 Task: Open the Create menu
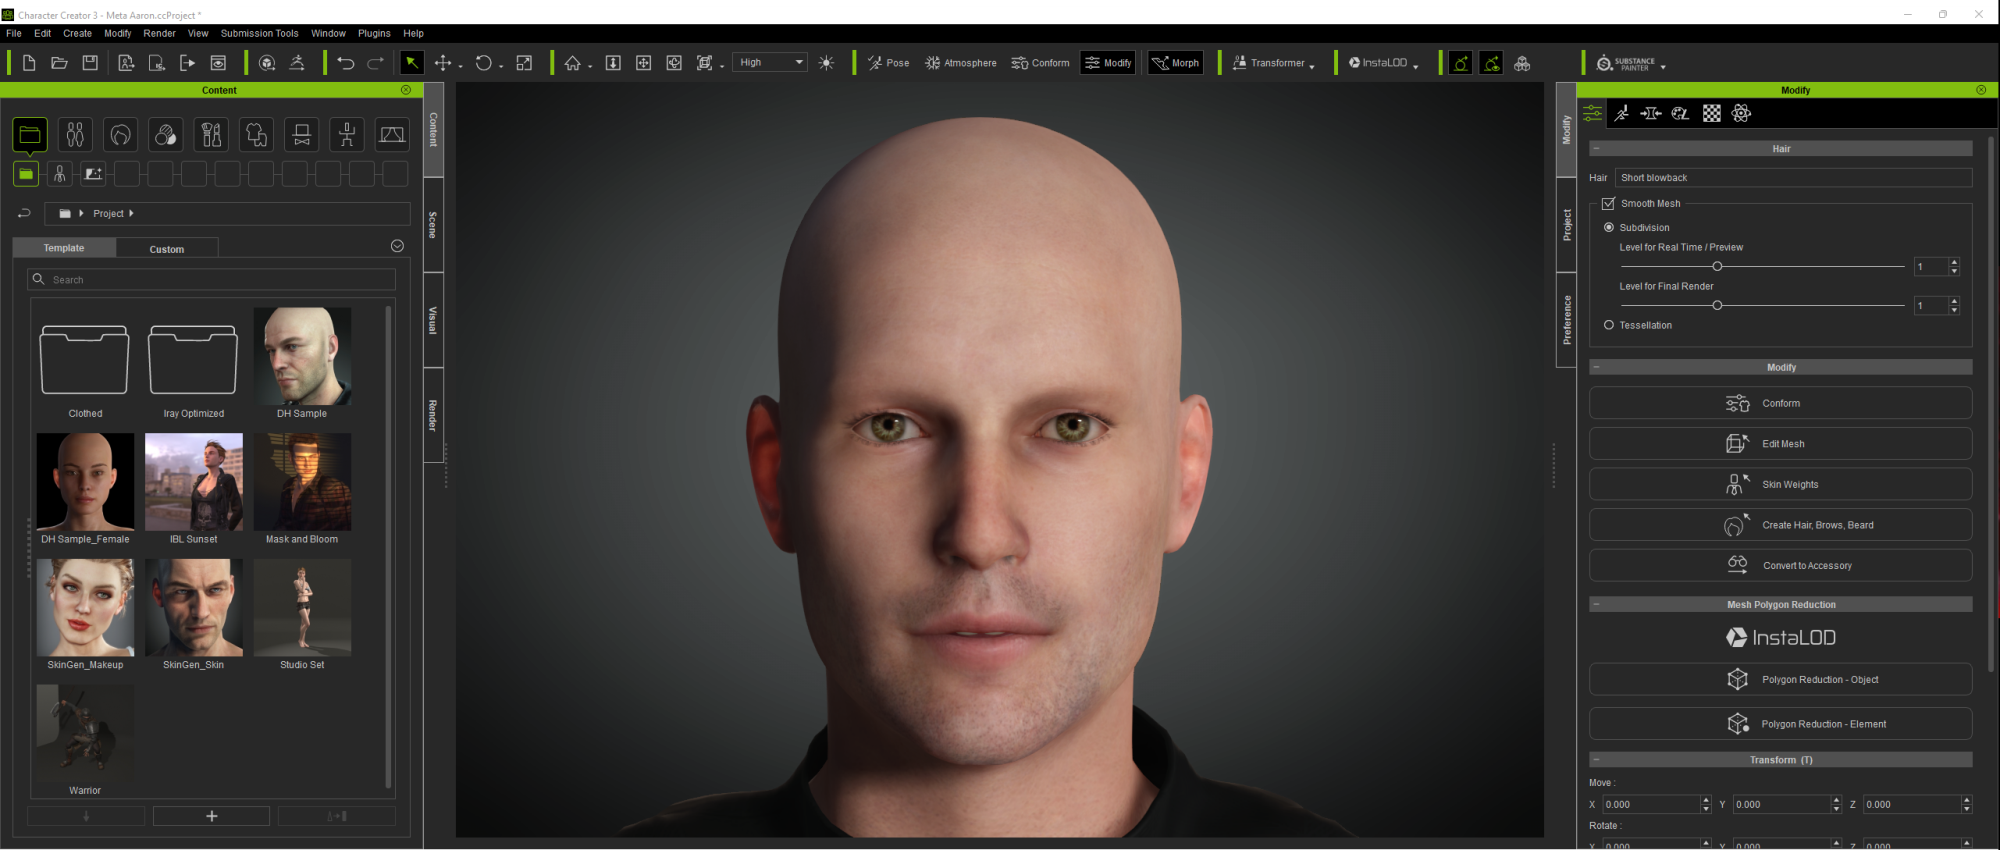(77, 33)
